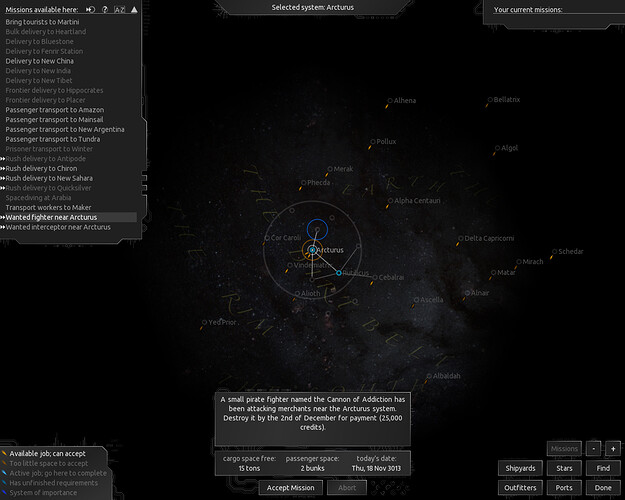
Task: Select Frontier delivery to Hippocrates mission
Action: [x=54, y=91]
